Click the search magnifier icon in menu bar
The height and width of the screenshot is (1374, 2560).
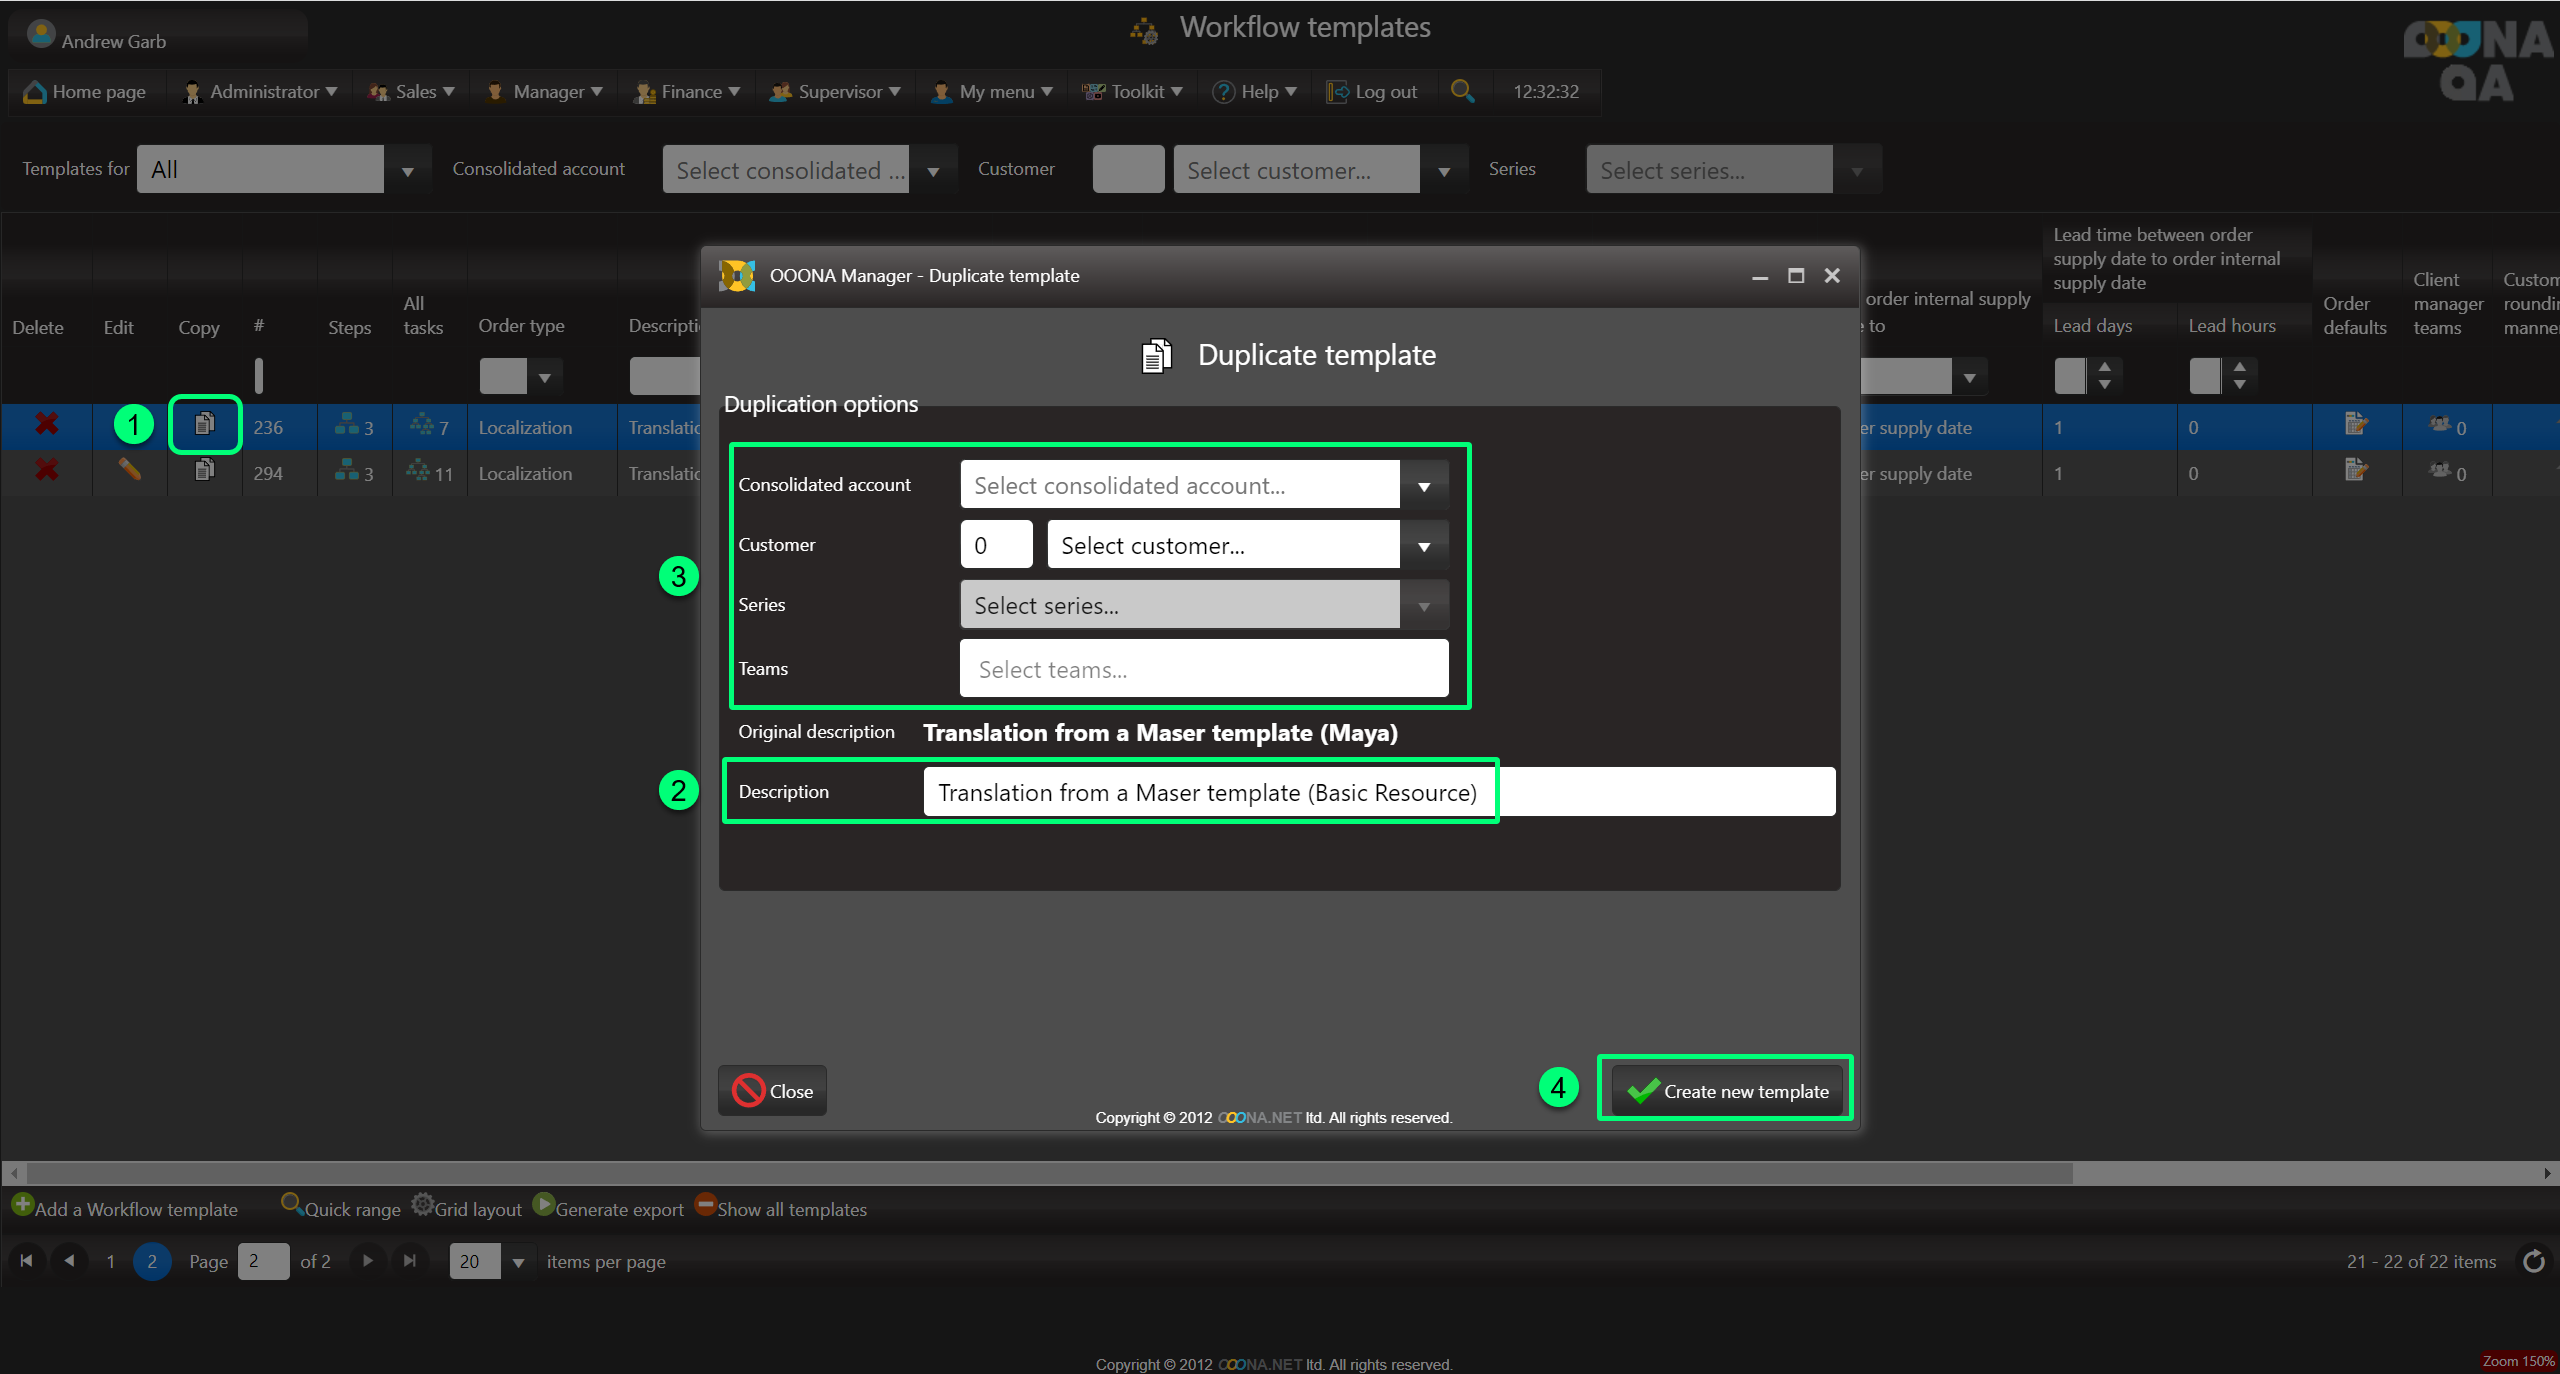point(1462,91)
